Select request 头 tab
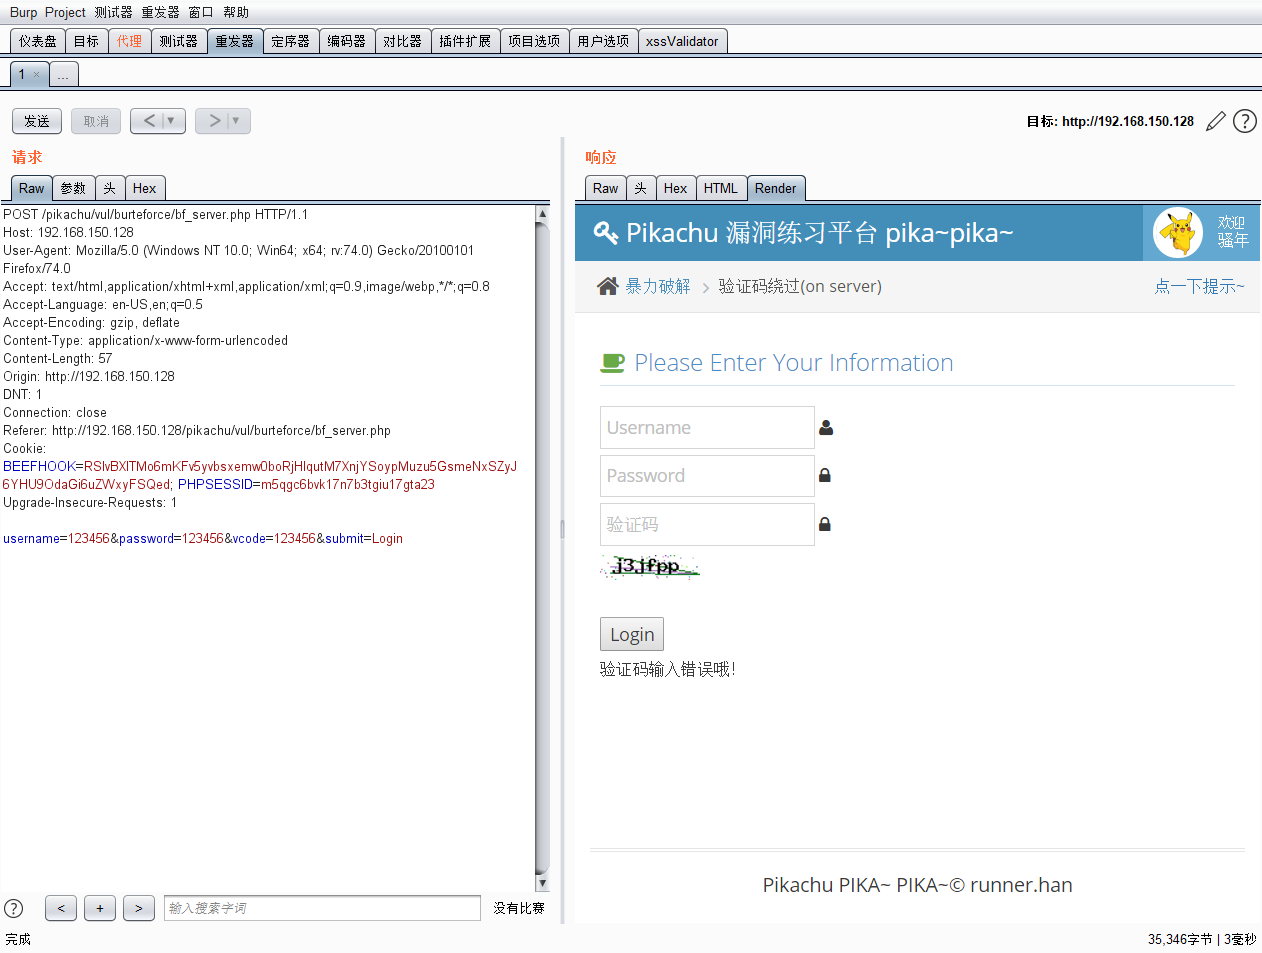The image size is (1262, 953). [109, 188]
